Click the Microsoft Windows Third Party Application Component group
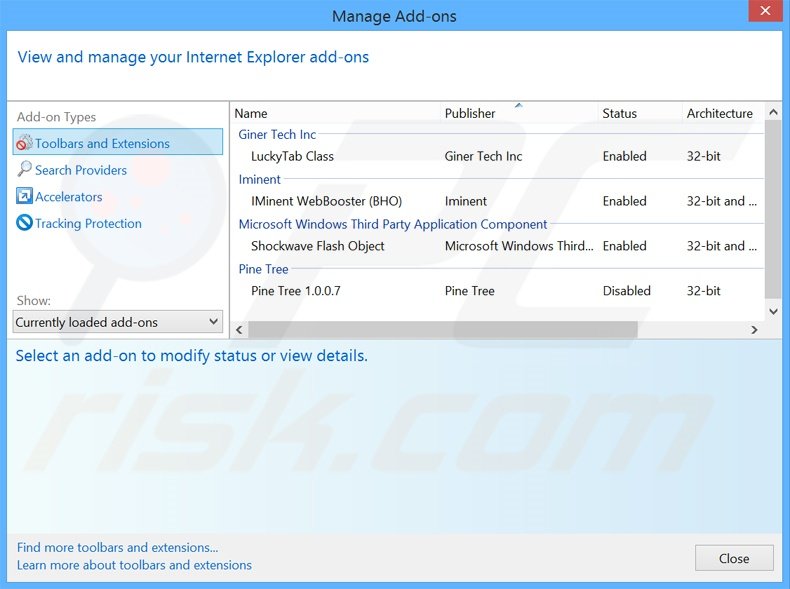 coord(393,224)
